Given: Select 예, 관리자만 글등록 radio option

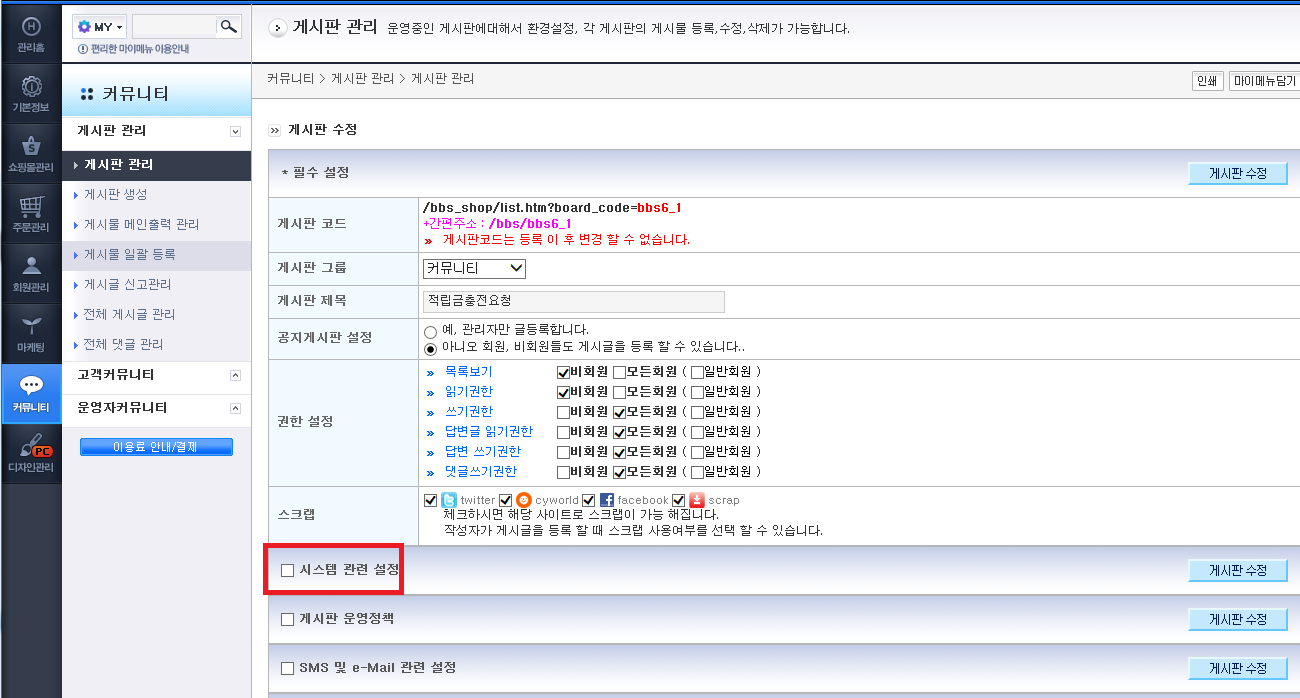Looking at the screenshot, I should (431, 330).
